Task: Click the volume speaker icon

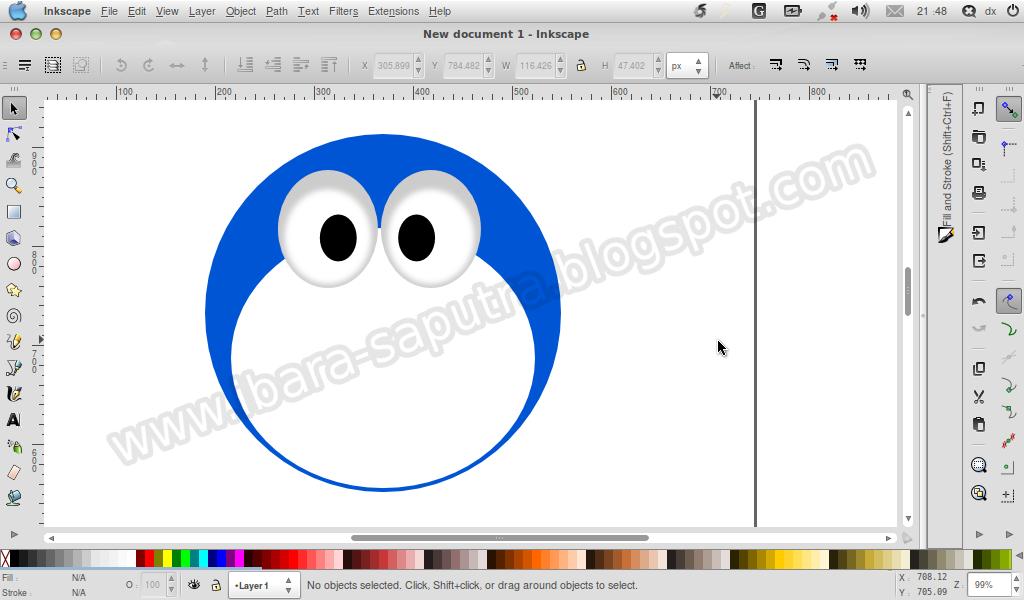Action: (x=860, y=11)
